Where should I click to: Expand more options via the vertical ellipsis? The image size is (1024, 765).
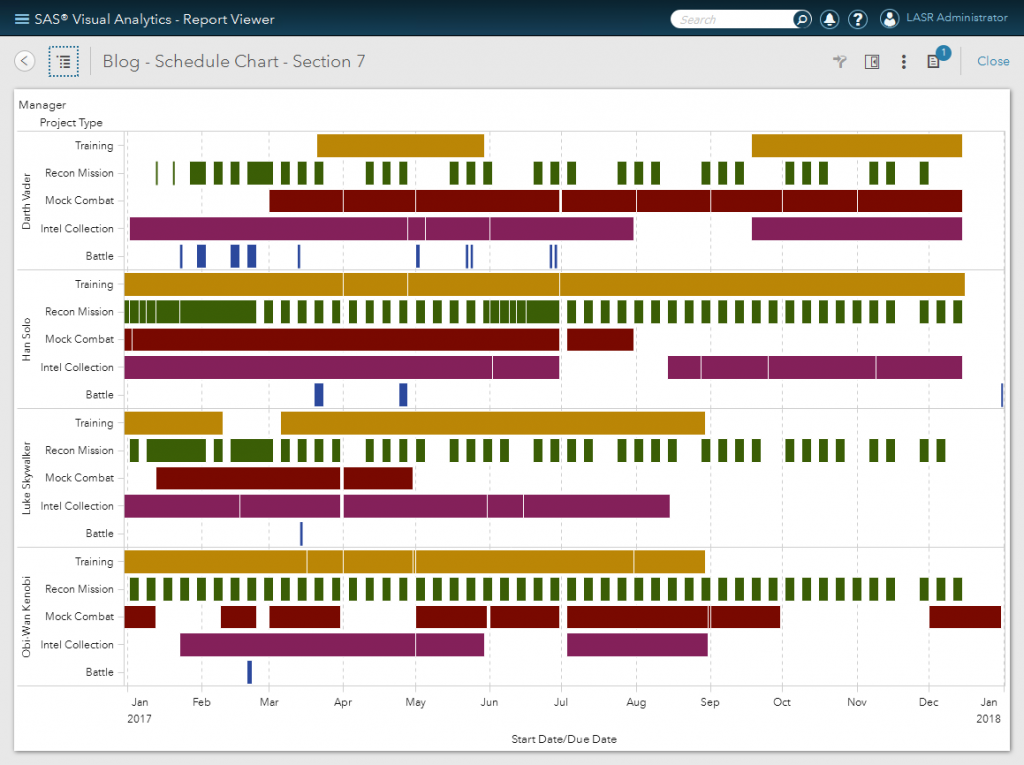(903, 62)
